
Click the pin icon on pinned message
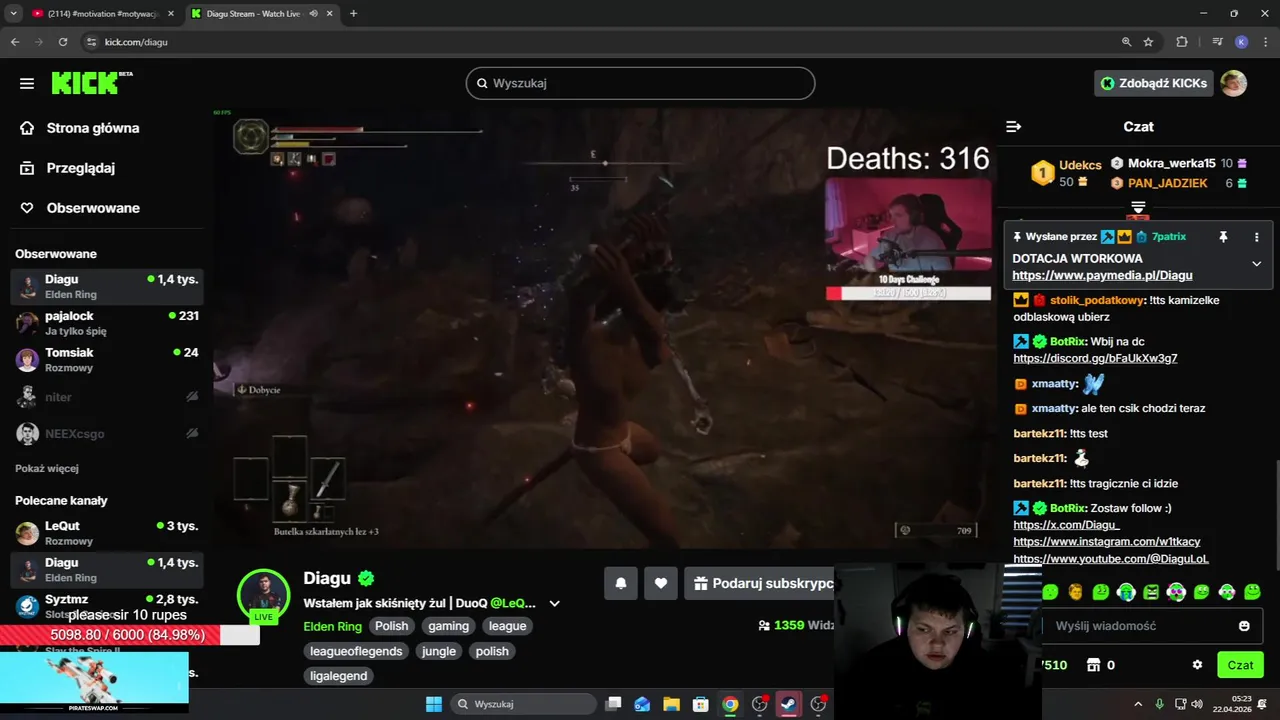coord(1223,237)
